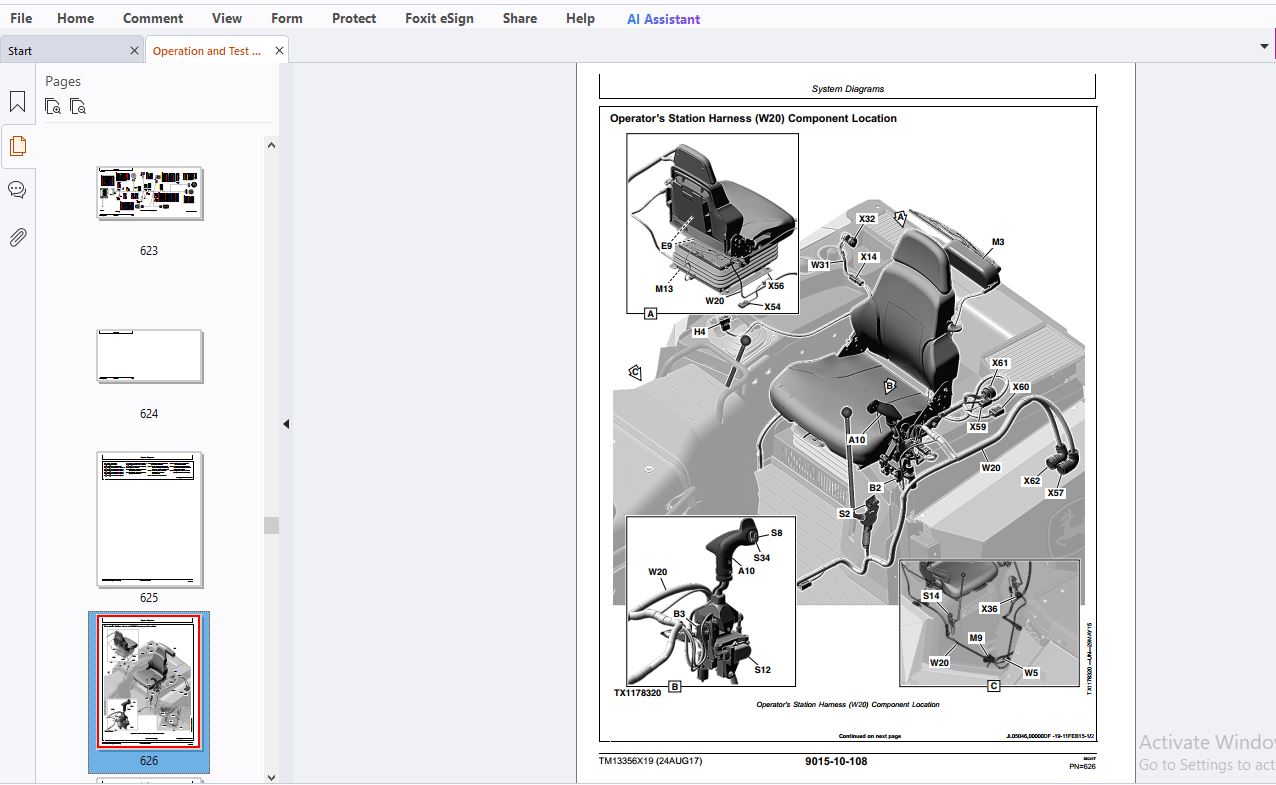Collapse the navigation panel with the arrow
1276x785 pixels.
(x=286, y=424)
